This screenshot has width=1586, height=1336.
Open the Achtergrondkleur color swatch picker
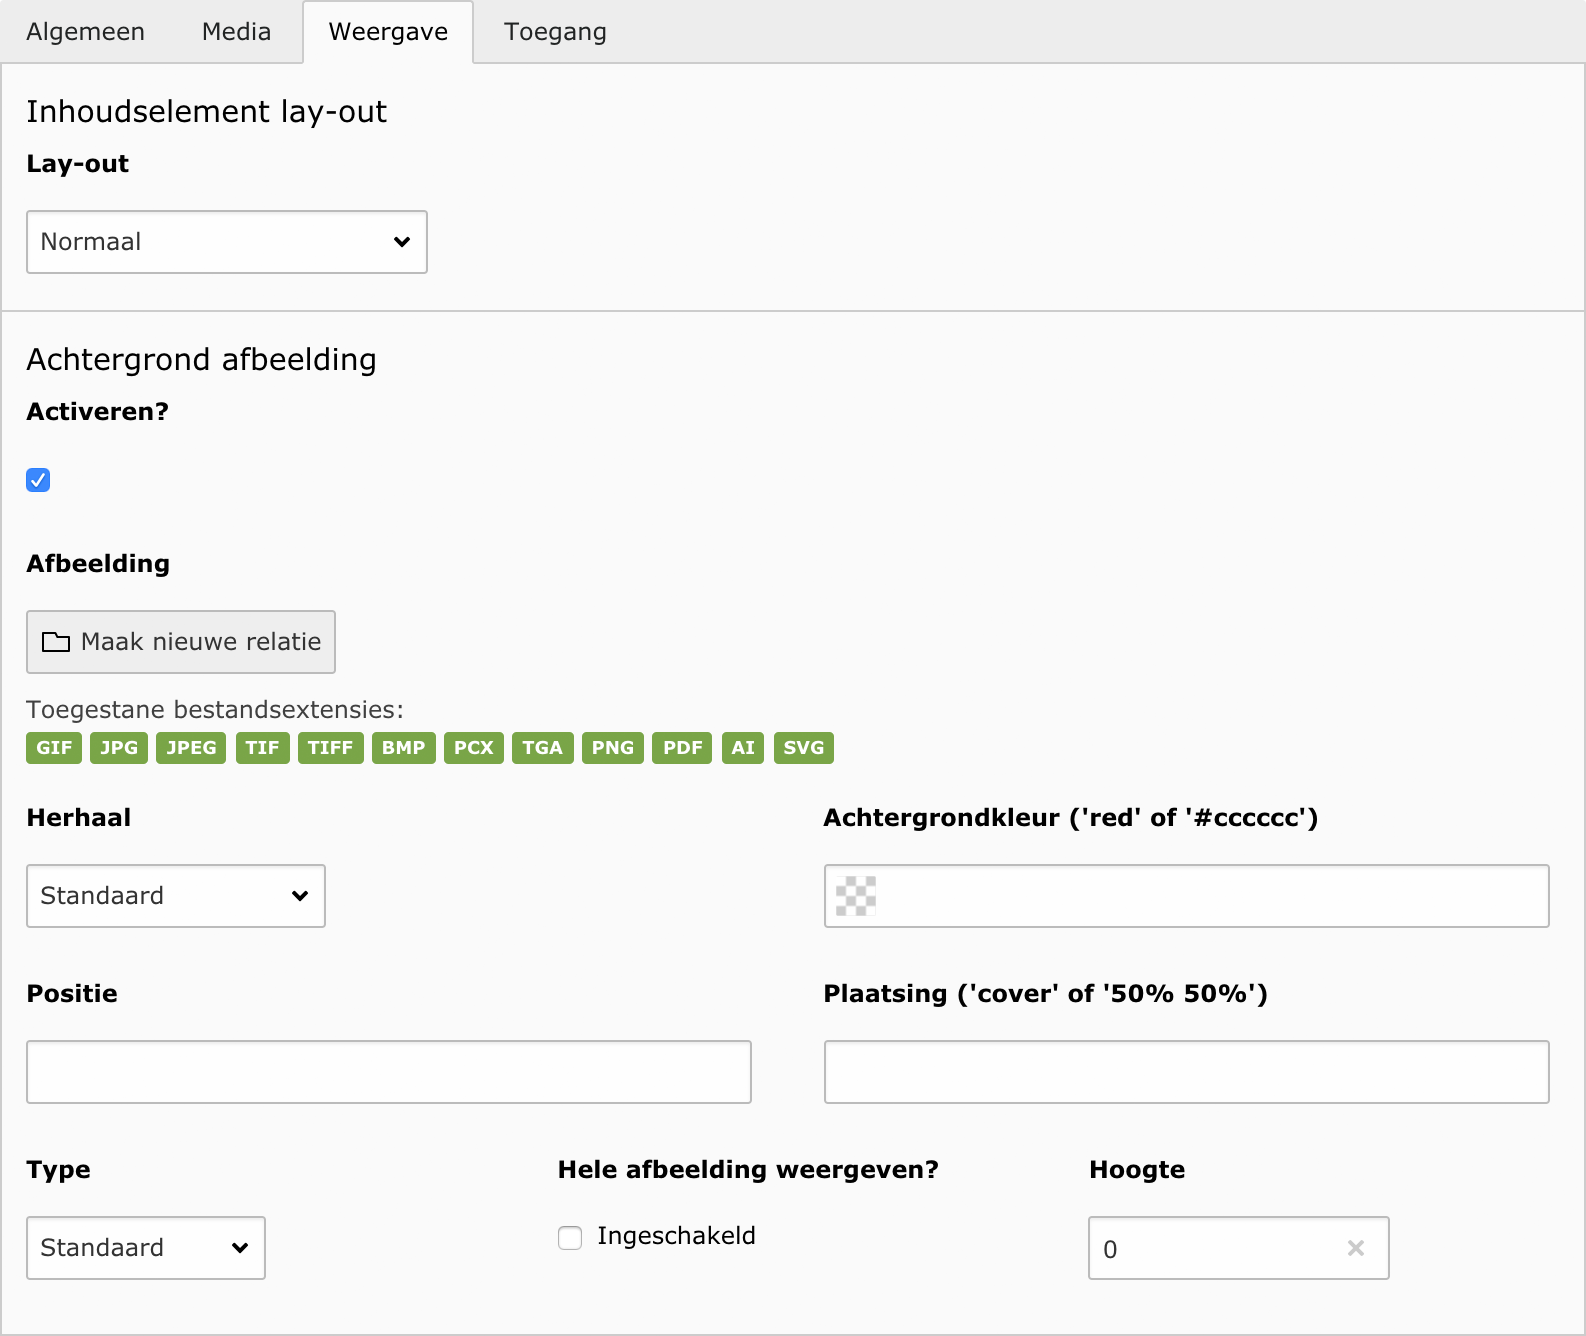[x=855, y=896]
